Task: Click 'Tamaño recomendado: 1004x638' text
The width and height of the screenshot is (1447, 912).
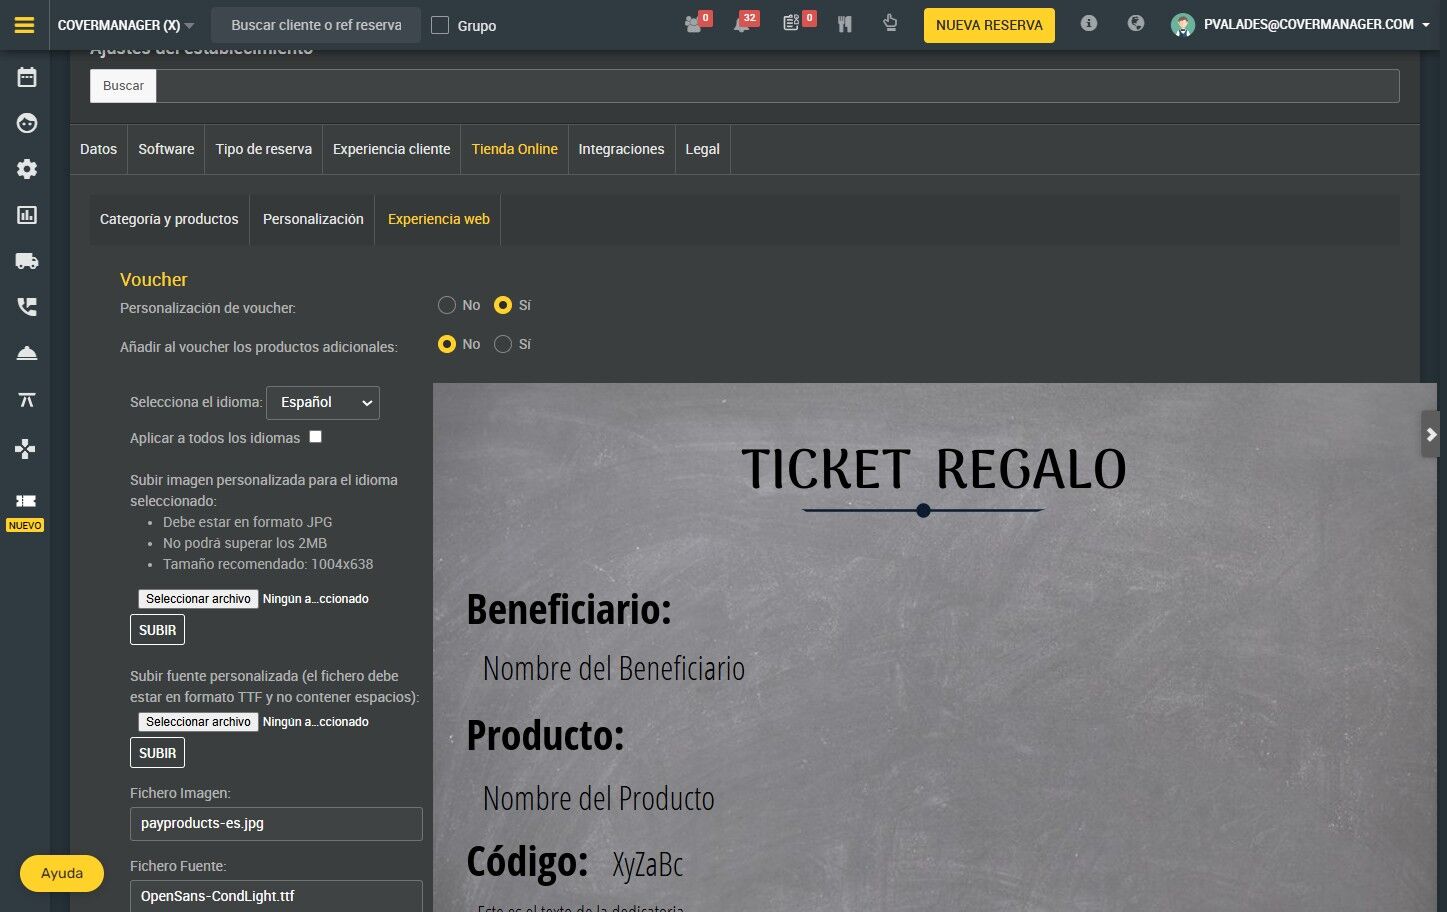Action: click(268, 564)
